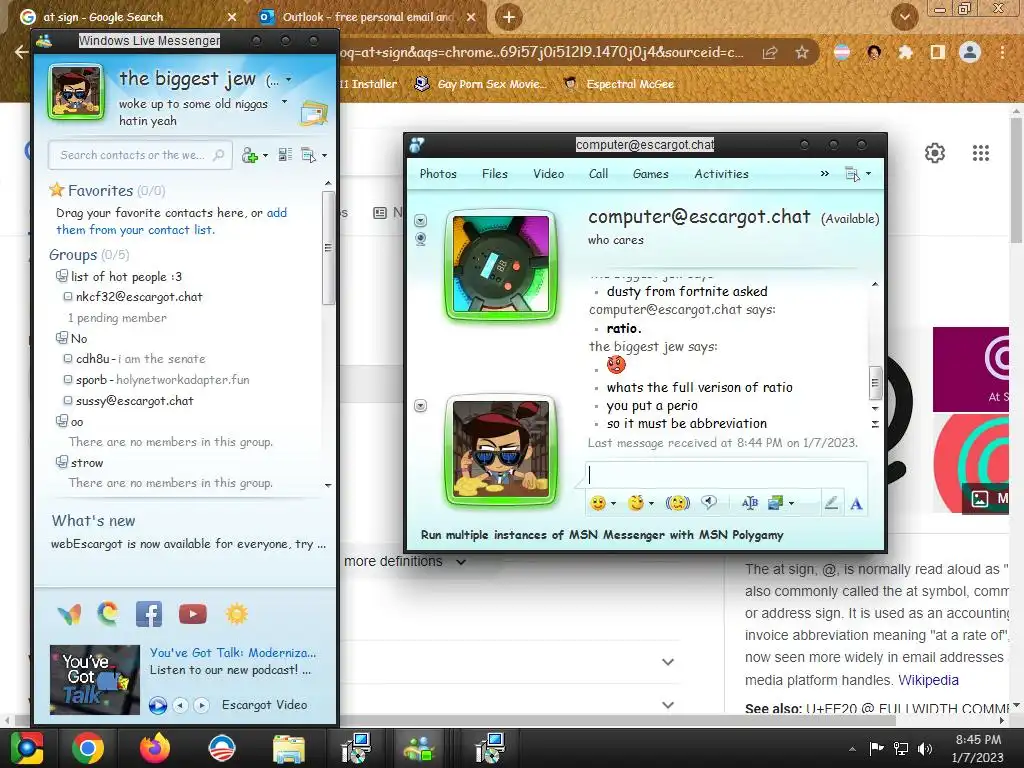
Task: Open the YouTube icon in Messenger bottom bar
Action: point(193,614)
